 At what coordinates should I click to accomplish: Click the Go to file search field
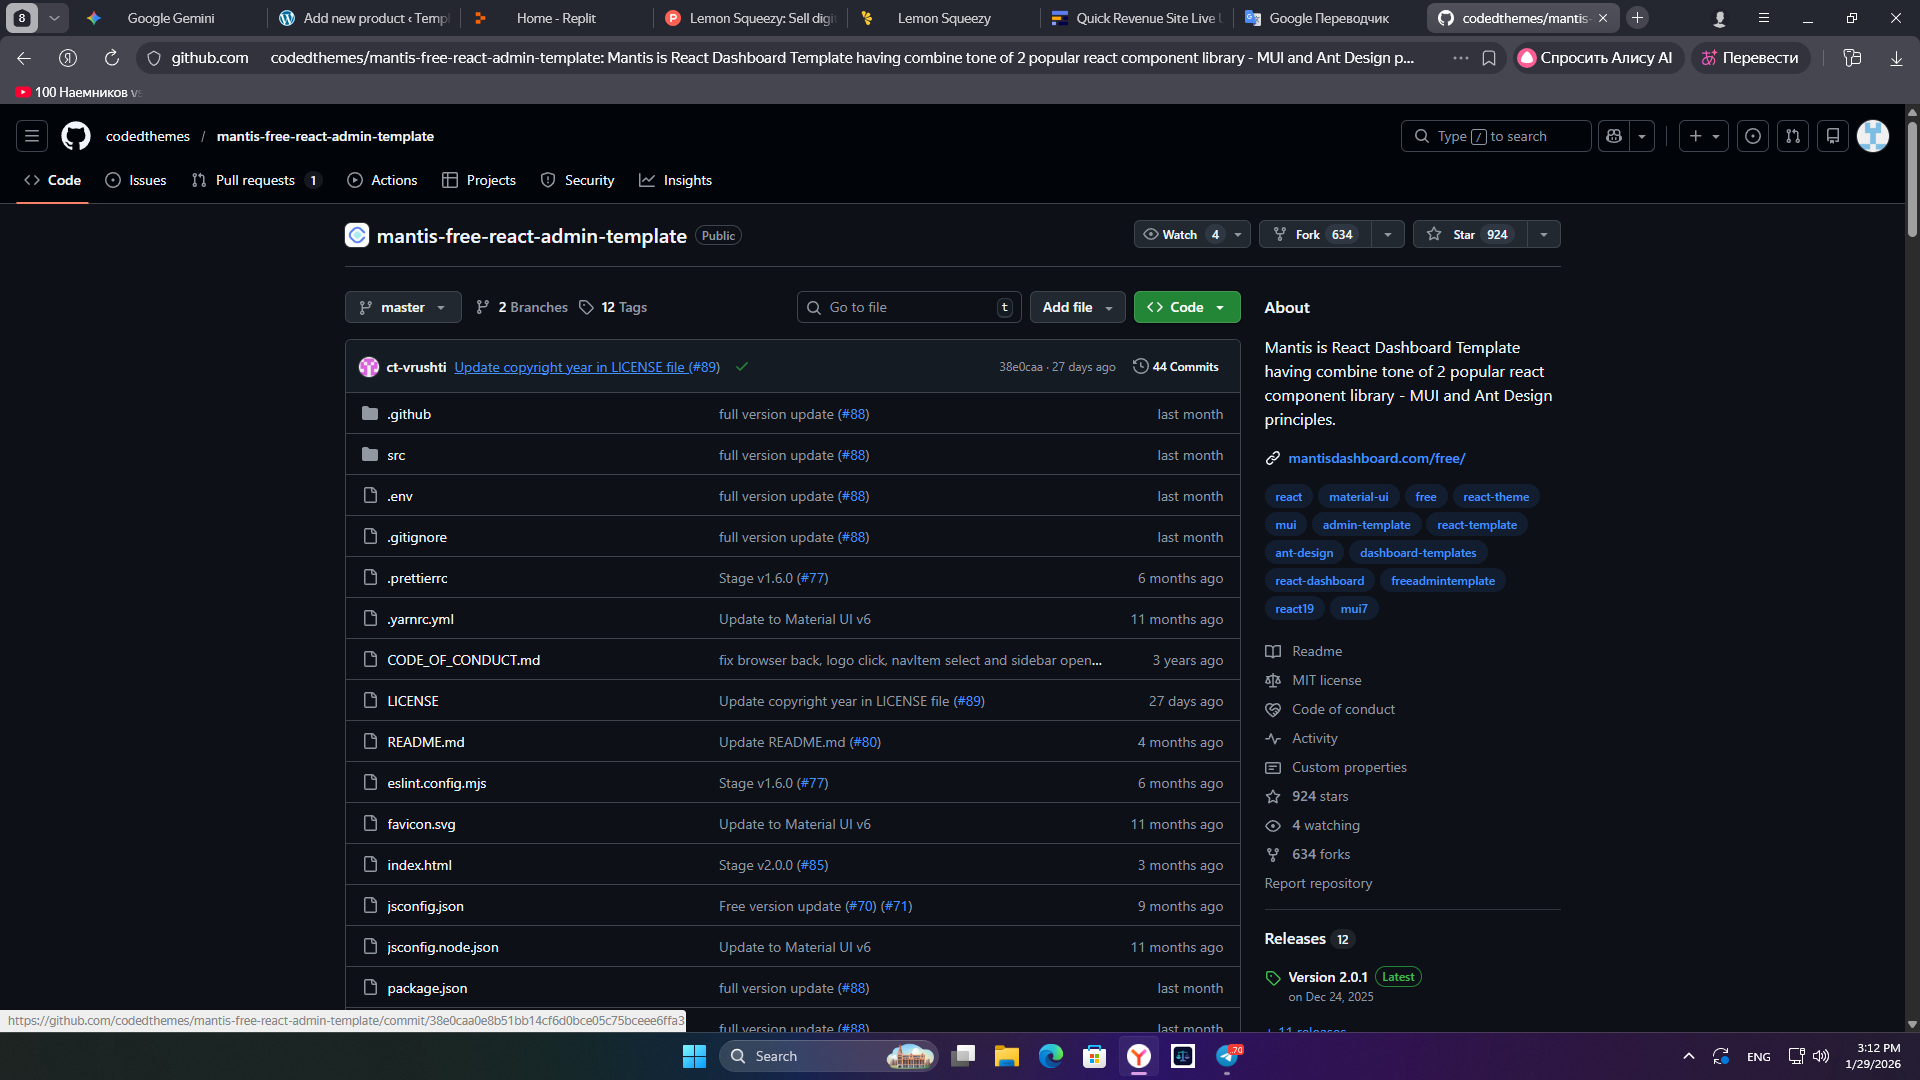pos(905,307)
